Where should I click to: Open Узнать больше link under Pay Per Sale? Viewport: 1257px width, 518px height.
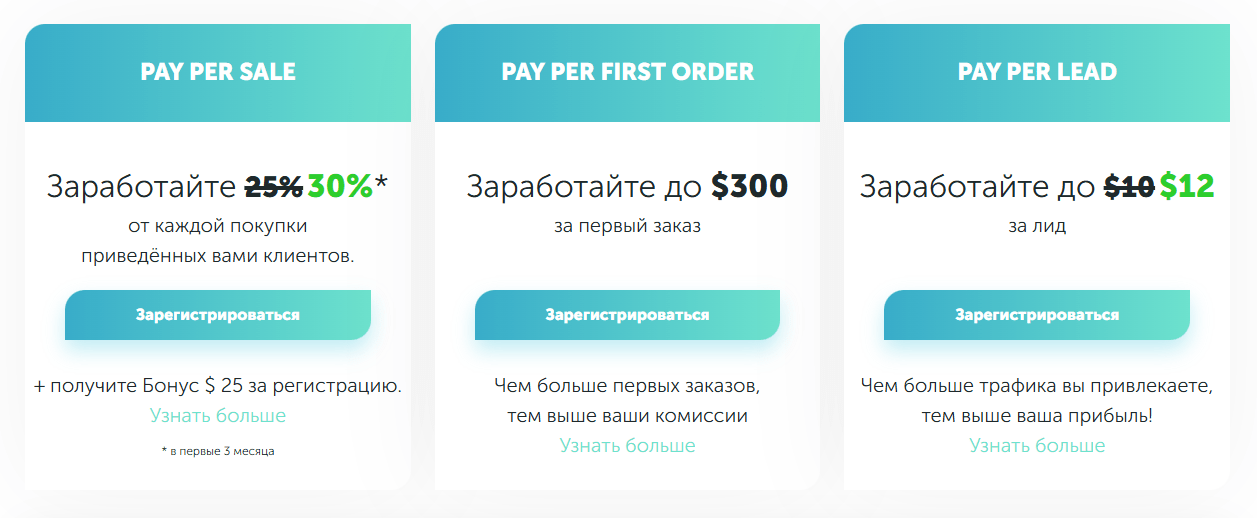click(218, 415)
